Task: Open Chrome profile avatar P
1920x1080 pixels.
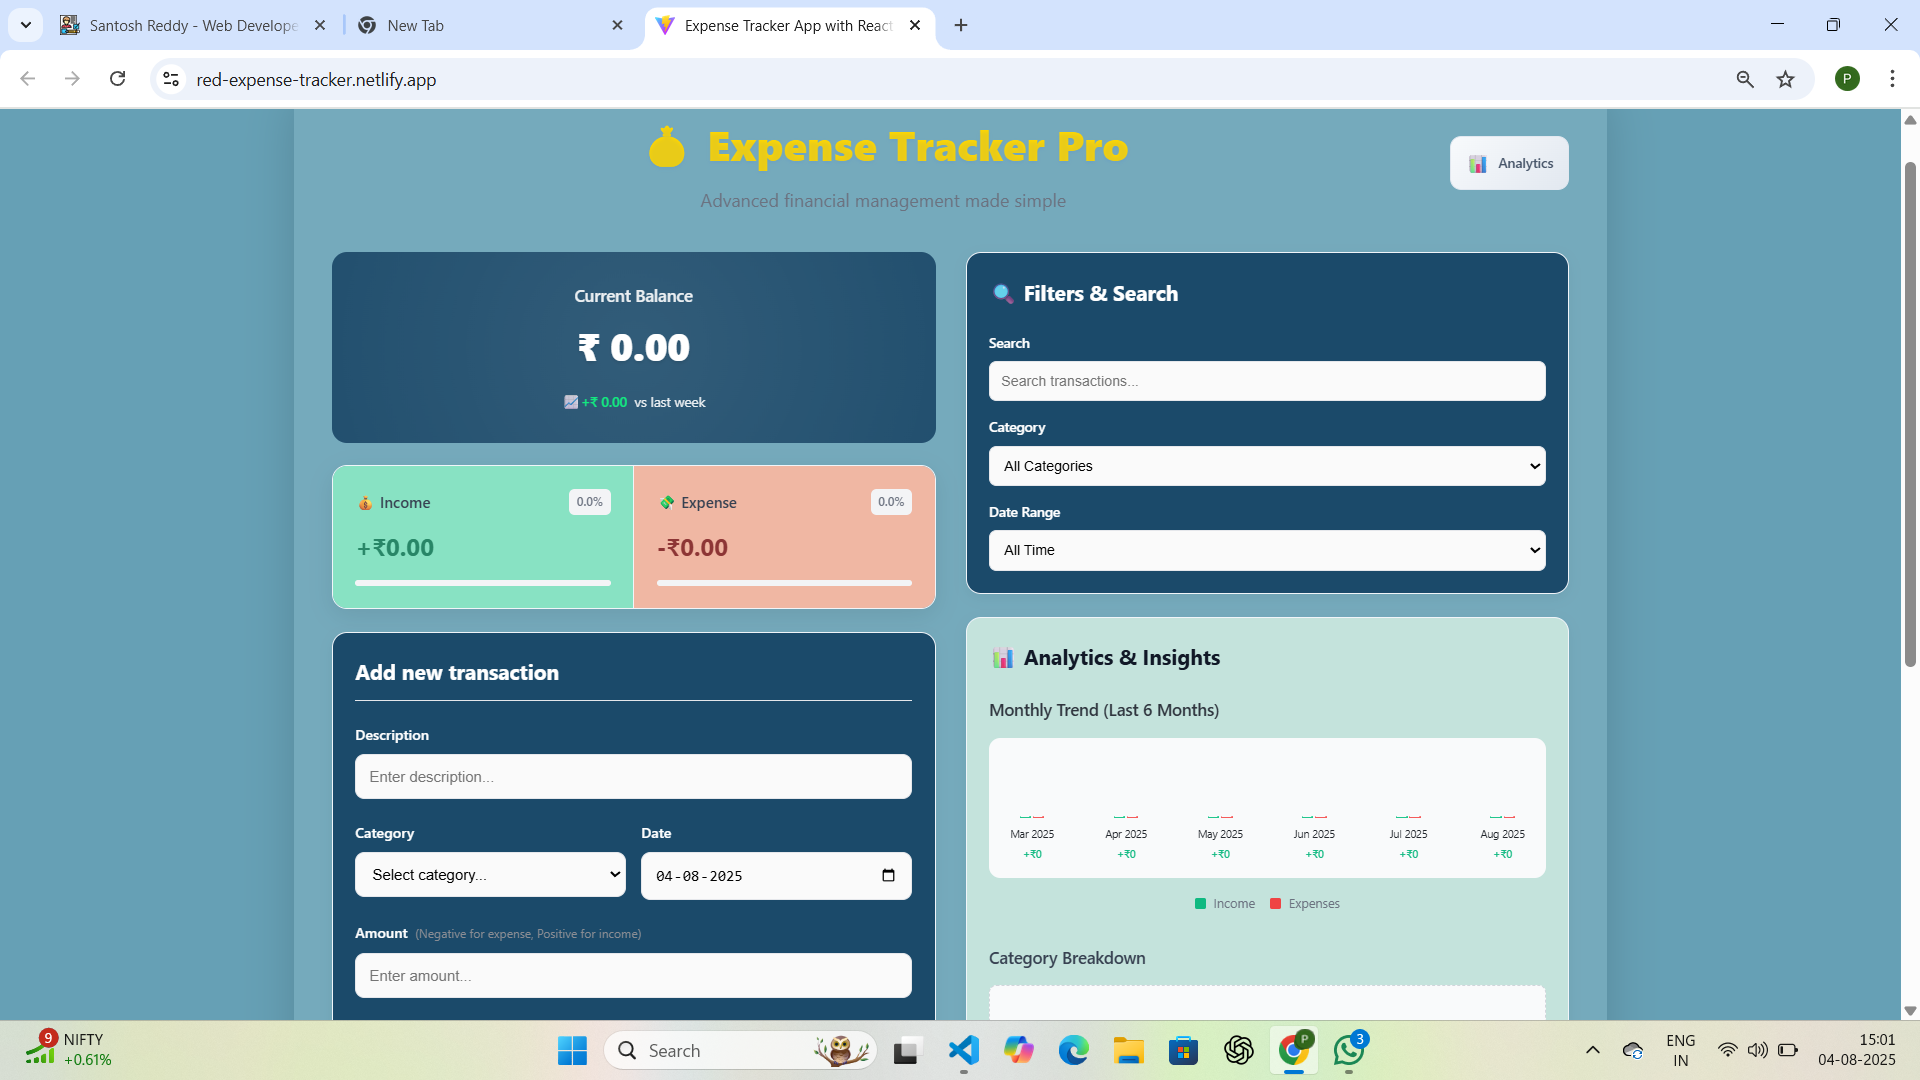Action: coord(1847,79)
